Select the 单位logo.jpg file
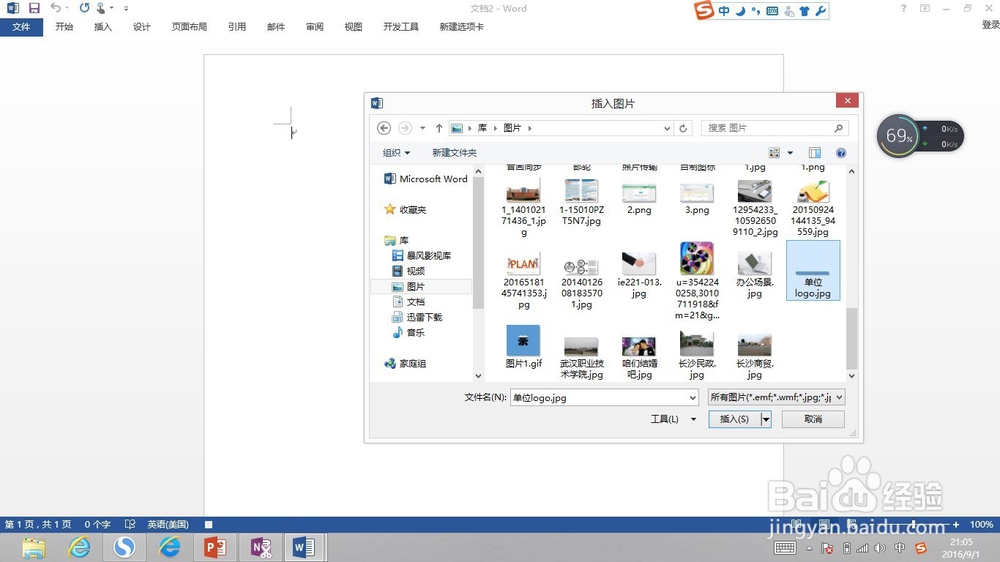Image resolution: width=1000 pixels, height=562 pixels. coord(813,270)
